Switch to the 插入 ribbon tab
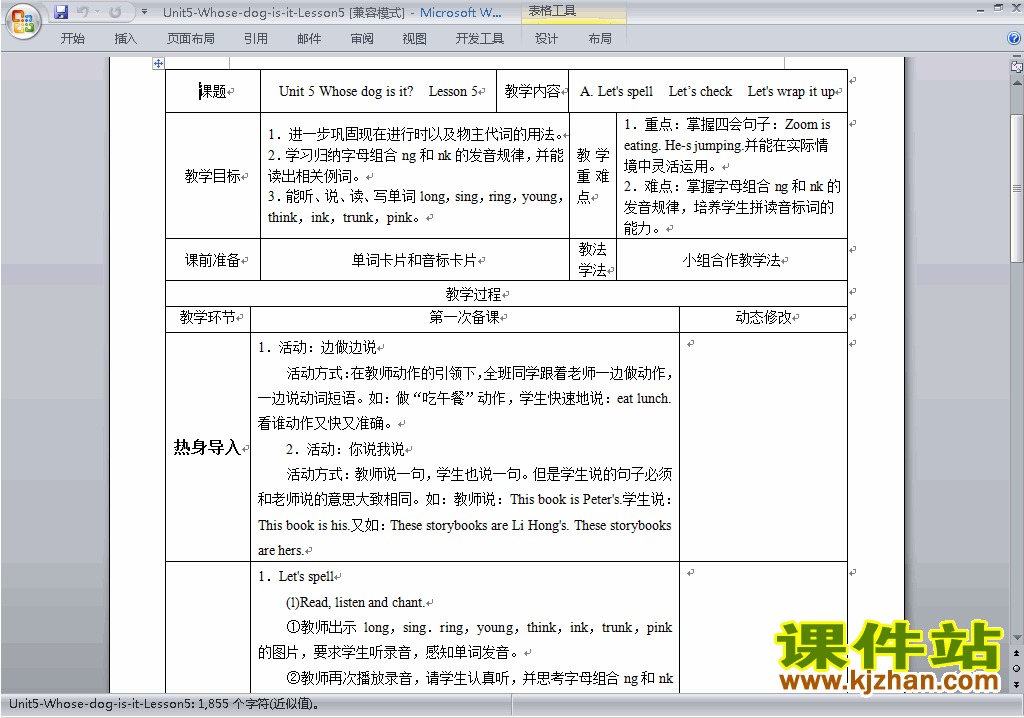The image size is (1024, 718). coord(125,39)
